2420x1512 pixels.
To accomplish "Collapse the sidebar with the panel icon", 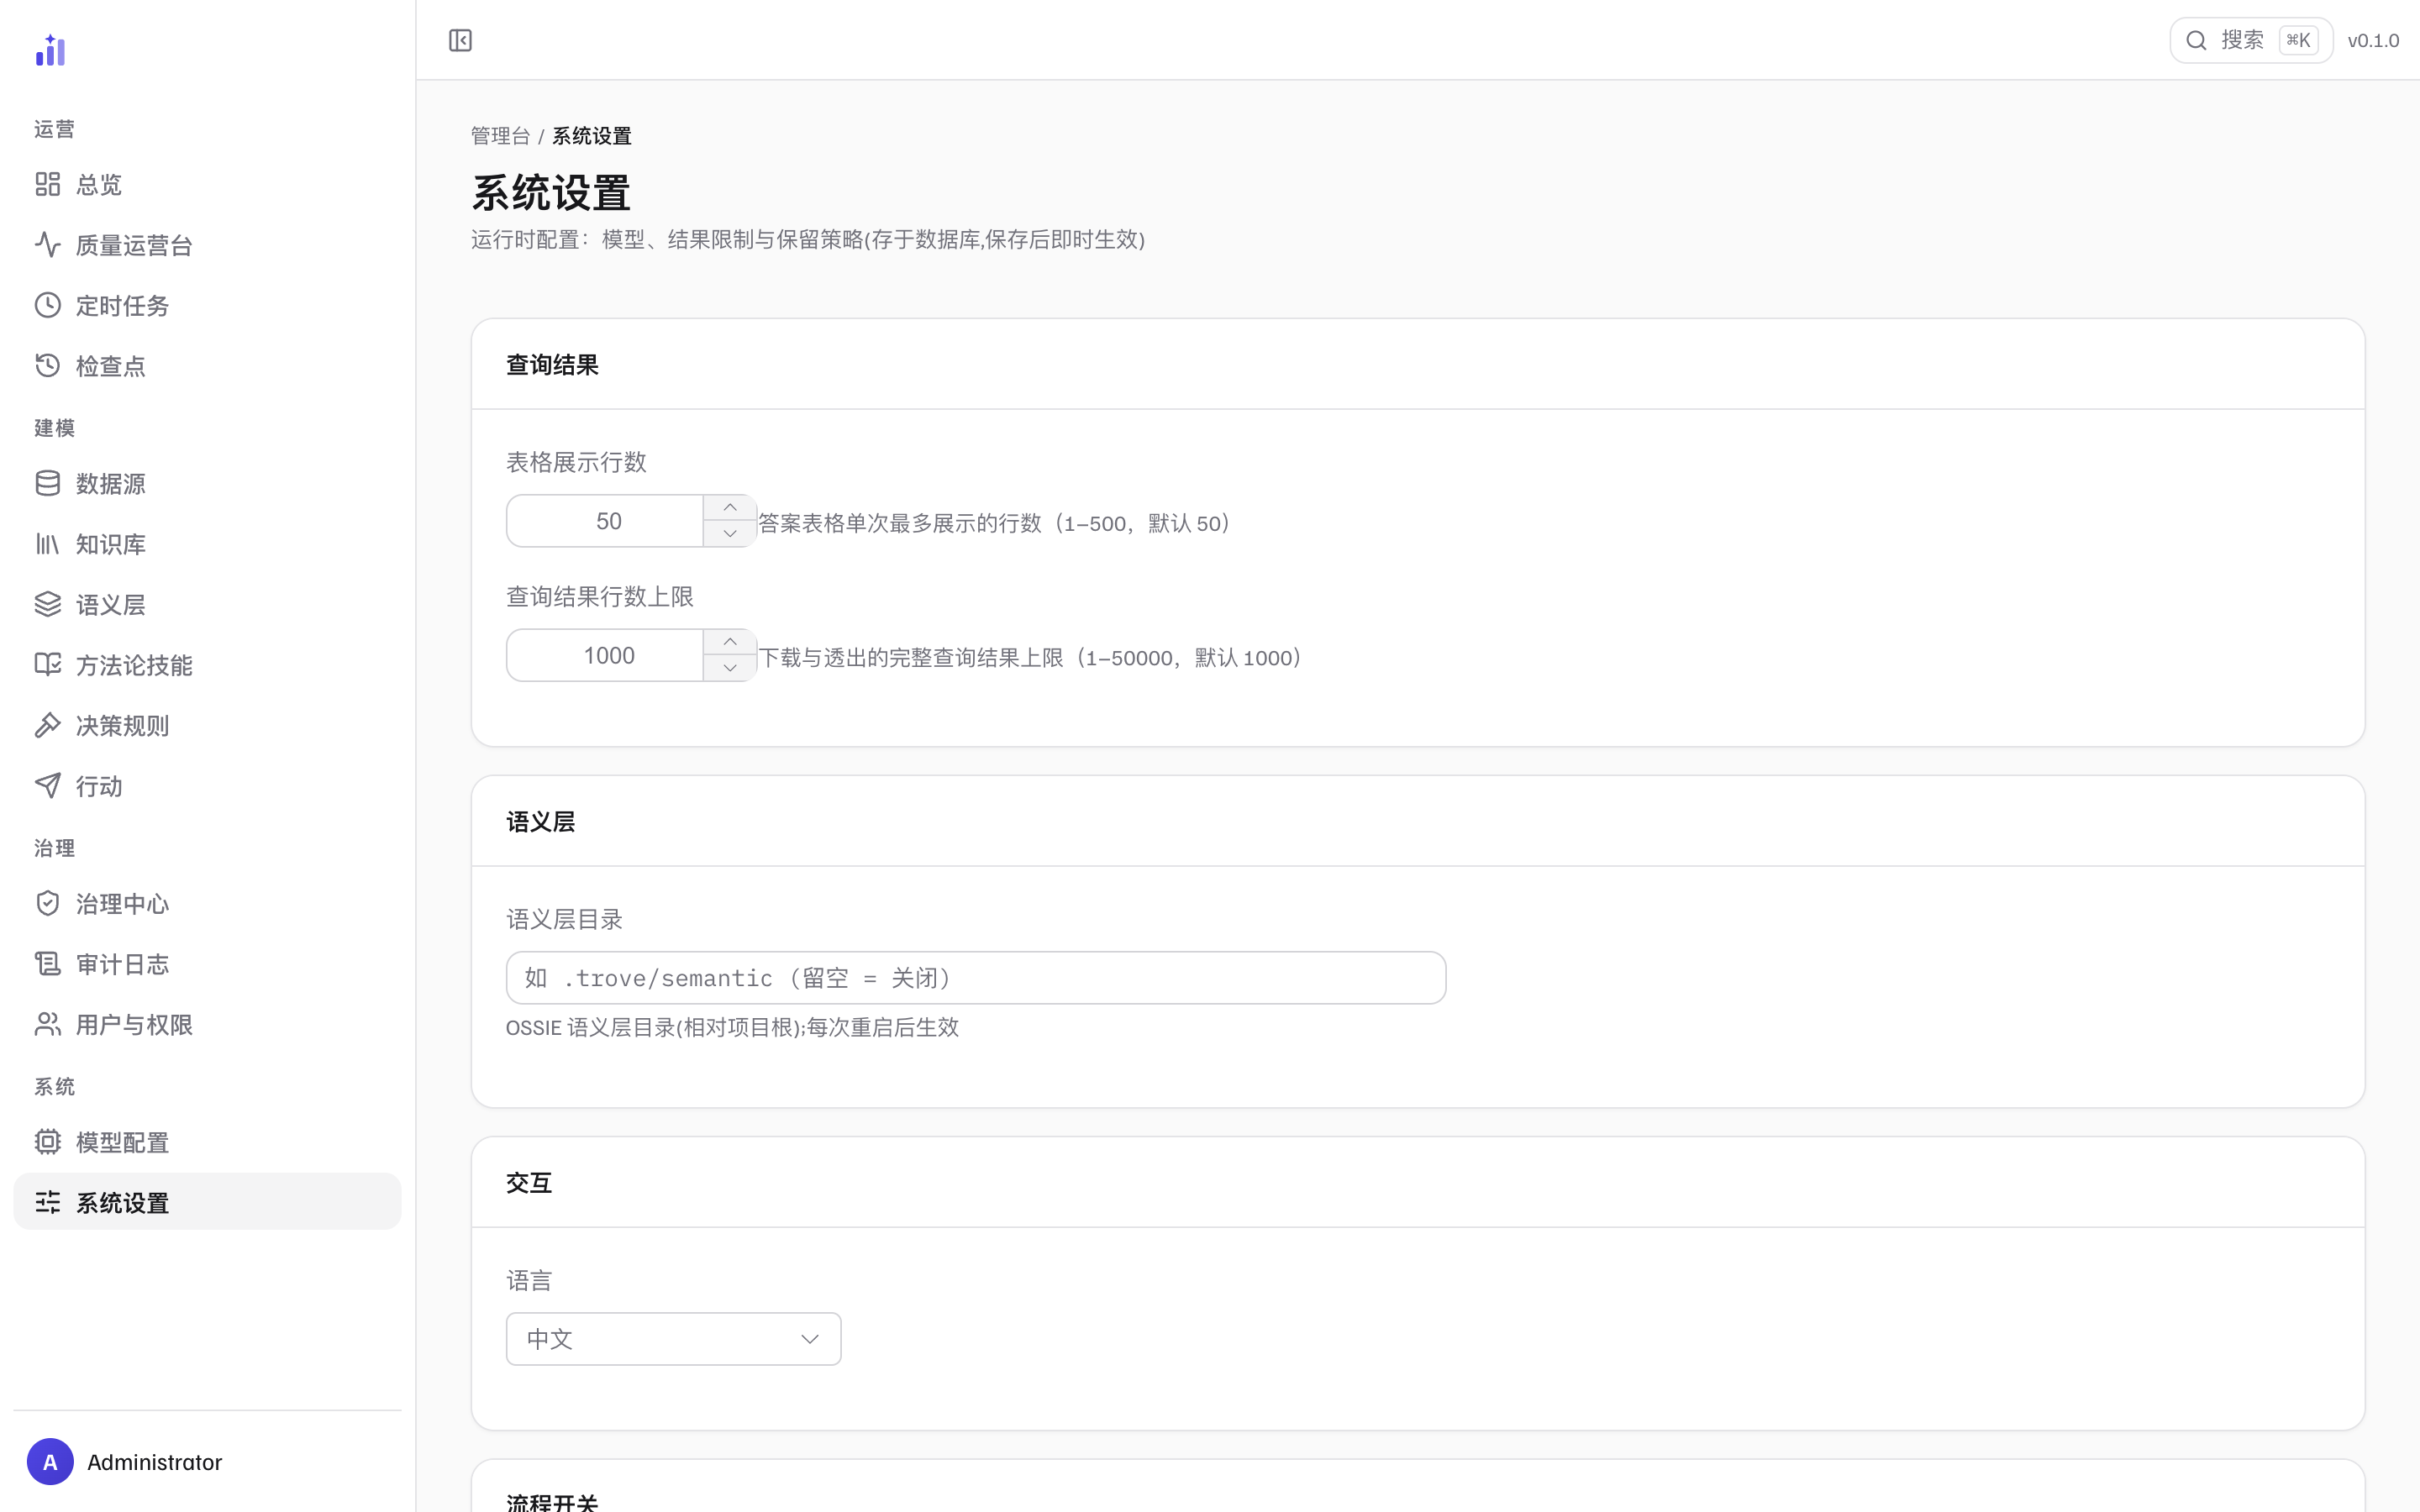I will (460, 40).
